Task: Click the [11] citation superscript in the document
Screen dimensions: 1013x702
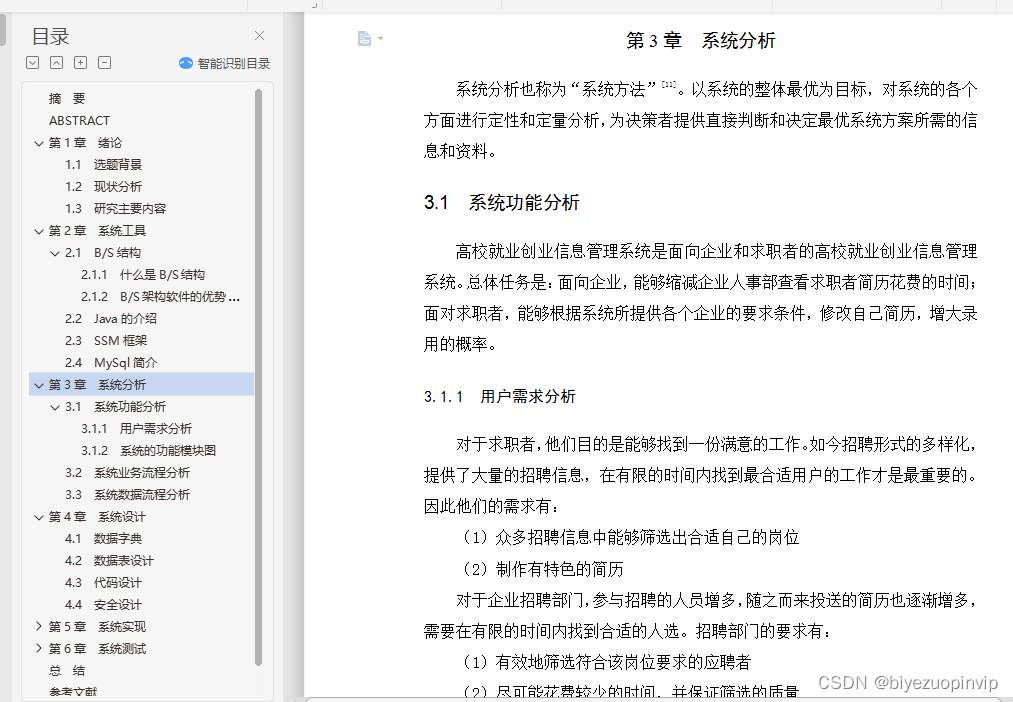Action: point(669,85)
